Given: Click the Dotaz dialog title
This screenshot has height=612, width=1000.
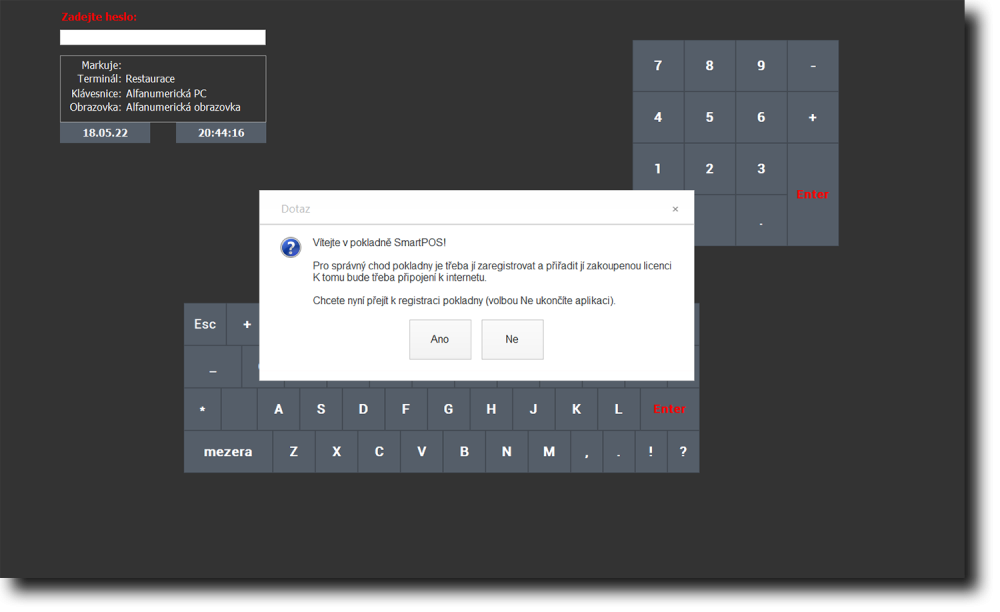Looking at the screenshot, I should pyautogui.click(x=295, y=209).
